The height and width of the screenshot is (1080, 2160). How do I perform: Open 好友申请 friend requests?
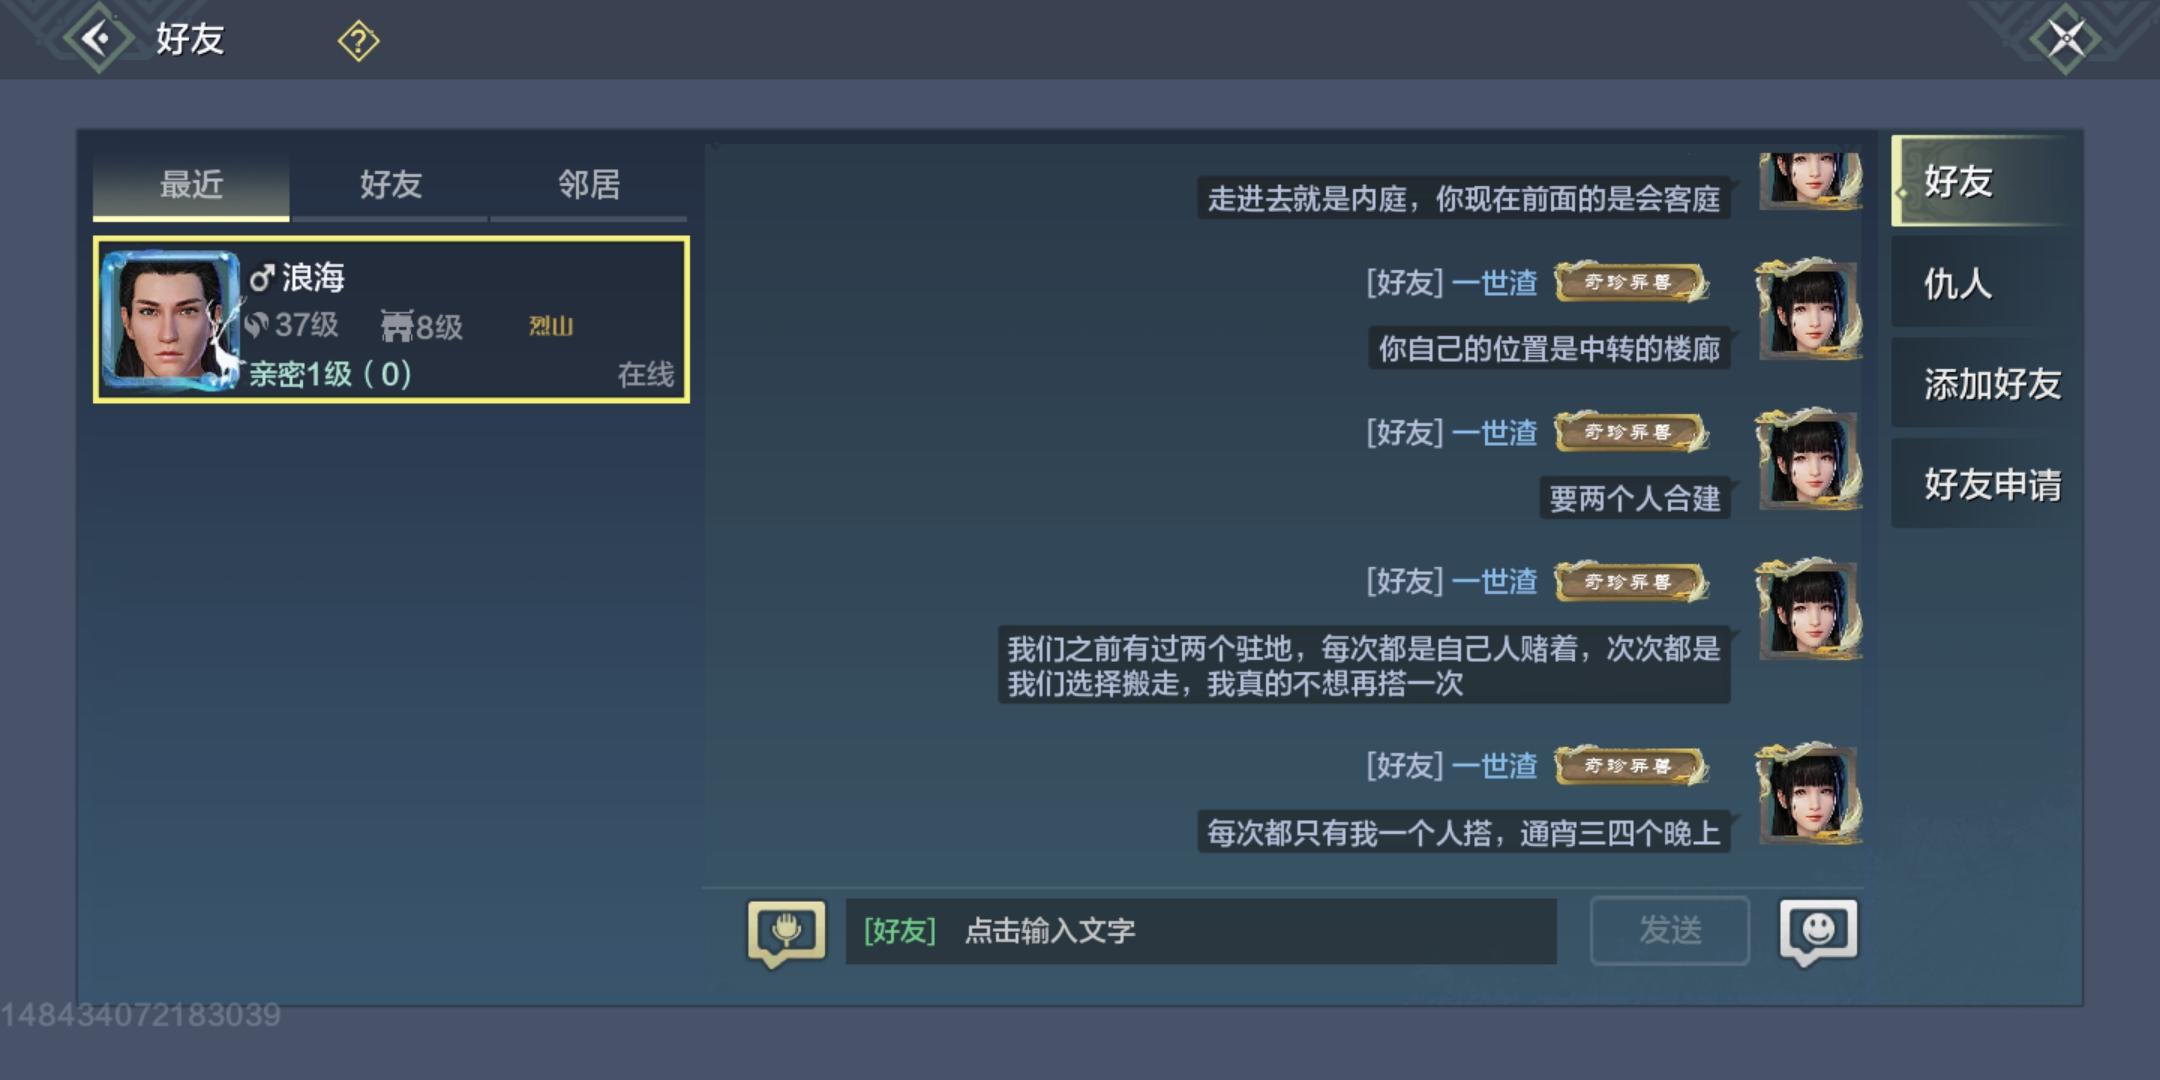(x=1979, y=485)
